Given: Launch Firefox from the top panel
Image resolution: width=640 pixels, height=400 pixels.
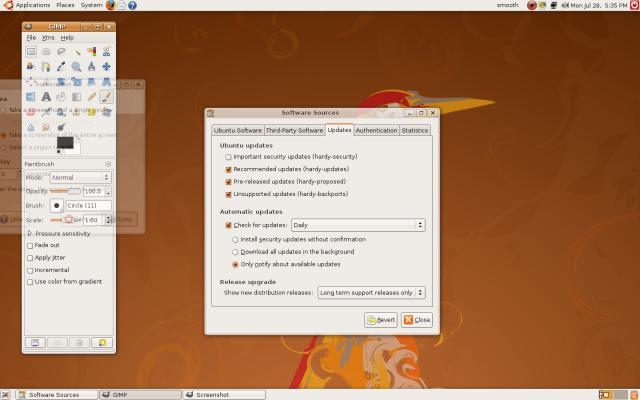Looking at the screenshot, I should click(110, 5).
